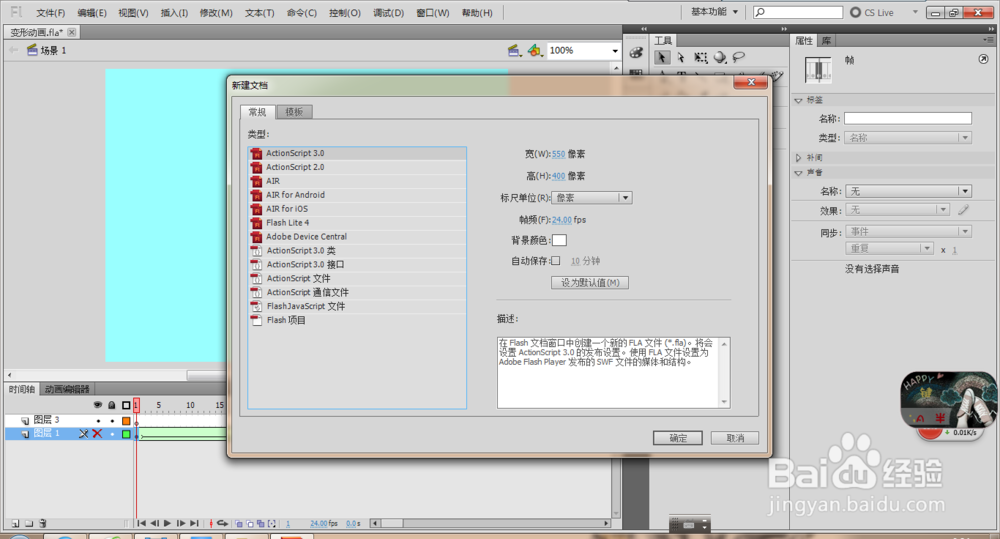Click the 设为默认值(M) button
The image size is (1000, 539).
coord(590,283)
